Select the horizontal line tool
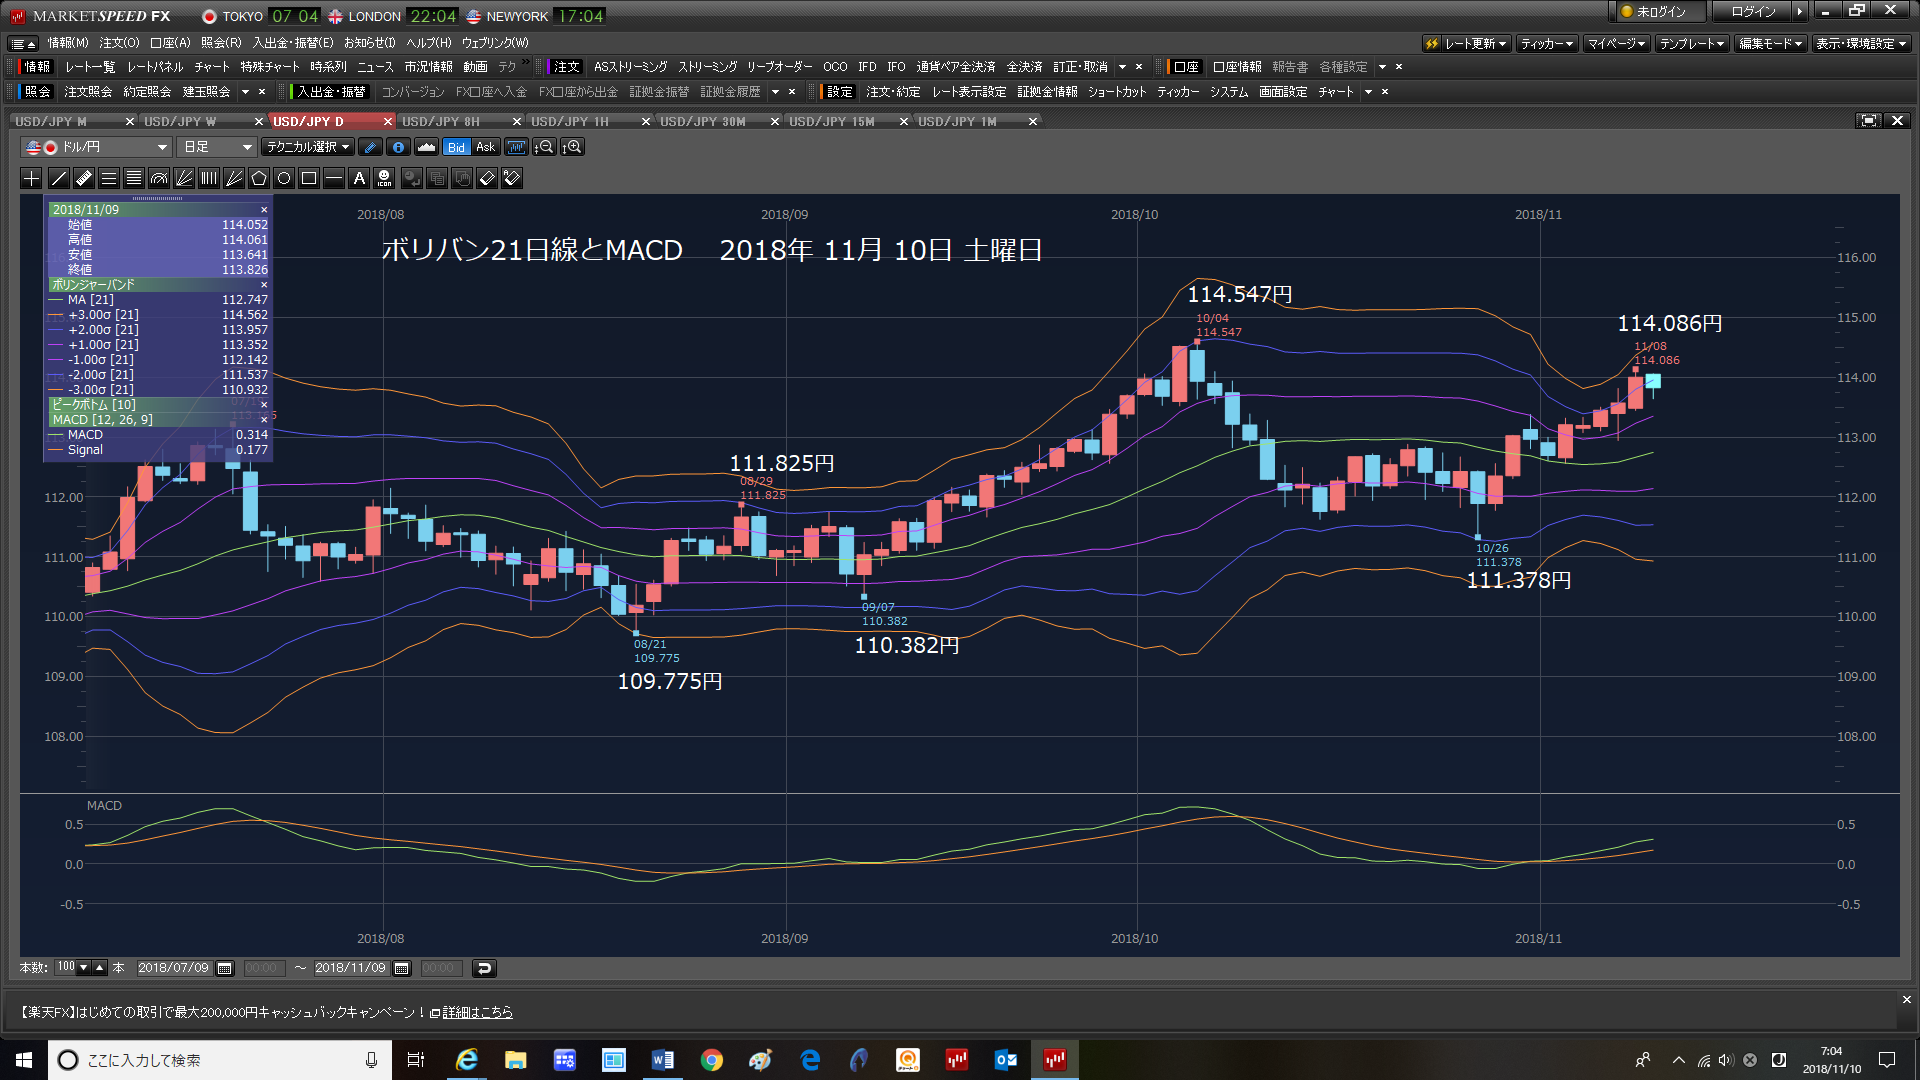The image size is (1920, 1080). point(334,178)
